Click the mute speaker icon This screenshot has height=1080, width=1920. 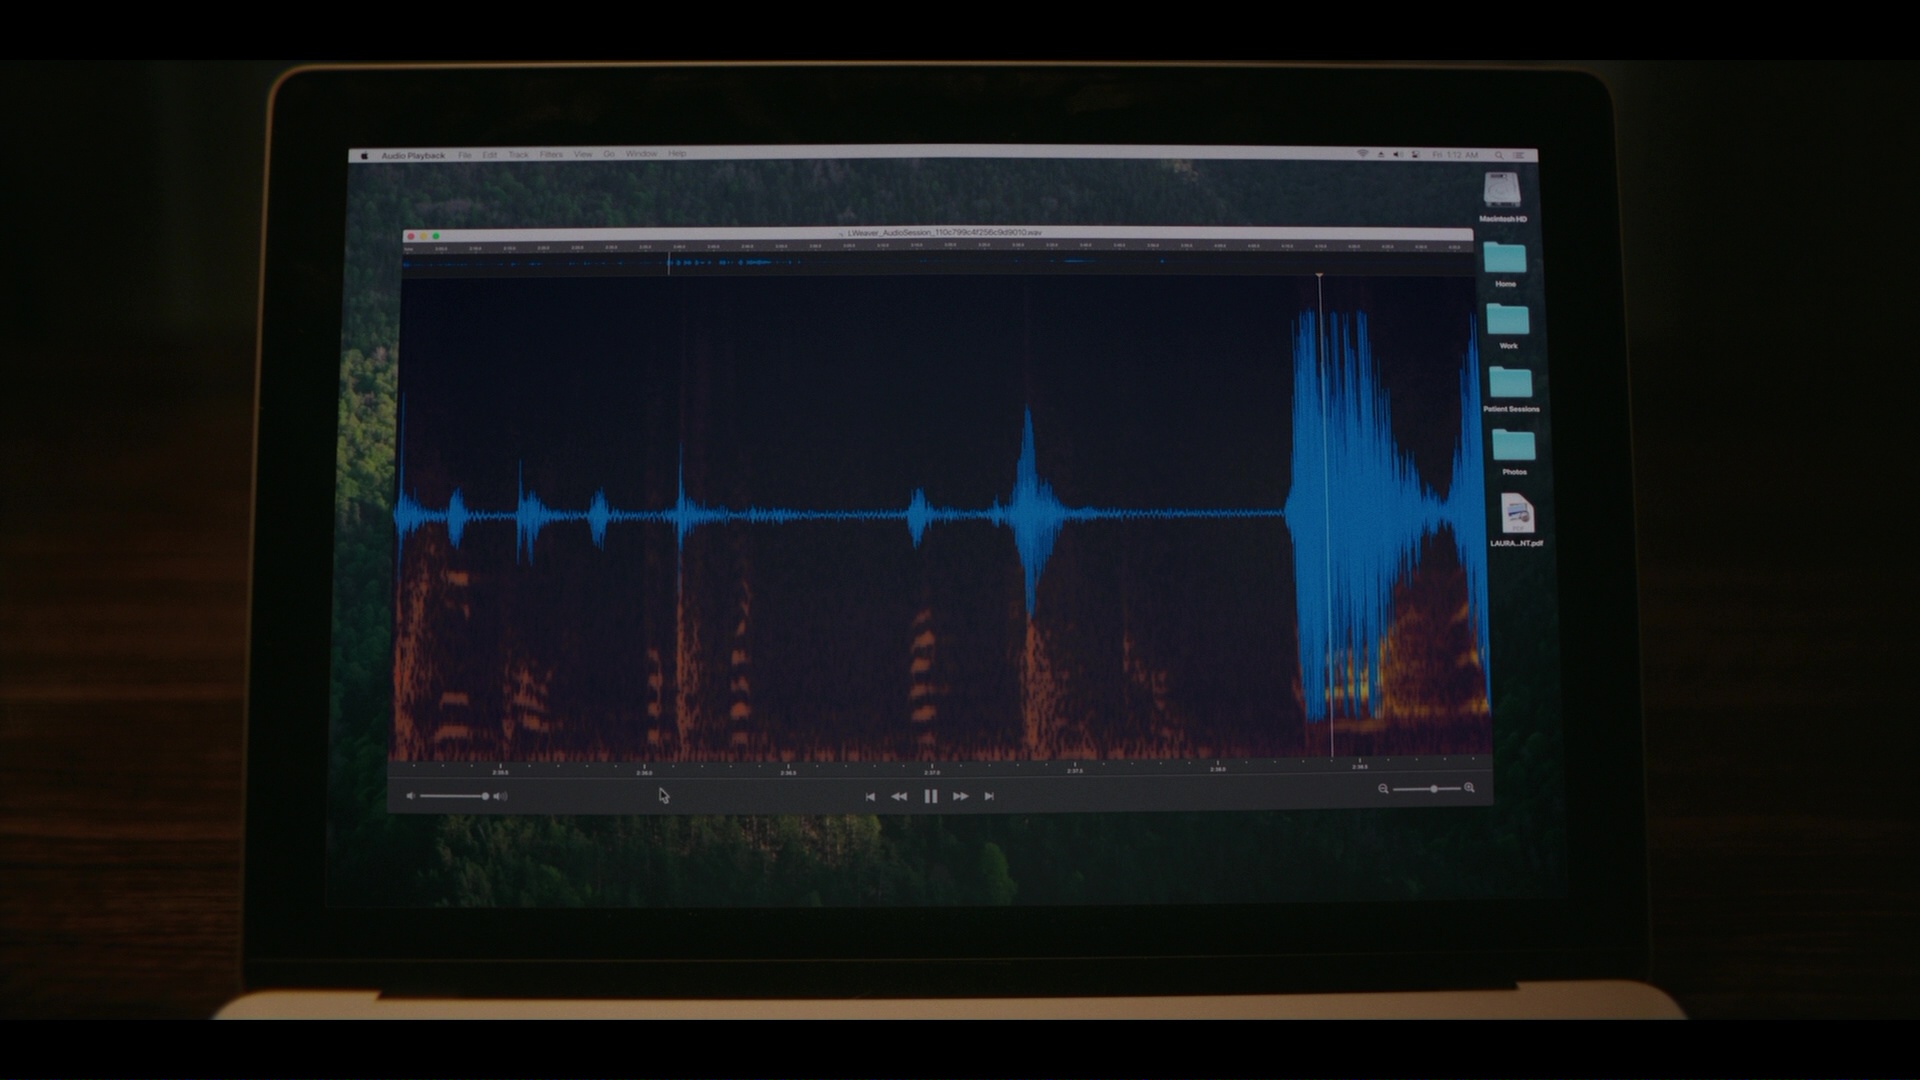click(410, 796)
